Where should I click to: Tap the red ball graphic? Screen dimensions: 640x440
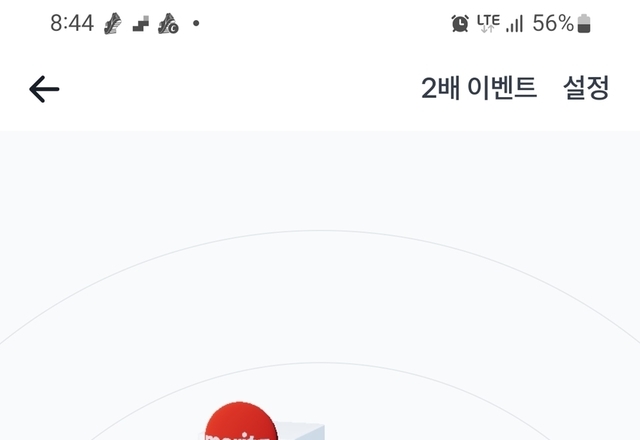pyautogui.click(x=240, y=421)
